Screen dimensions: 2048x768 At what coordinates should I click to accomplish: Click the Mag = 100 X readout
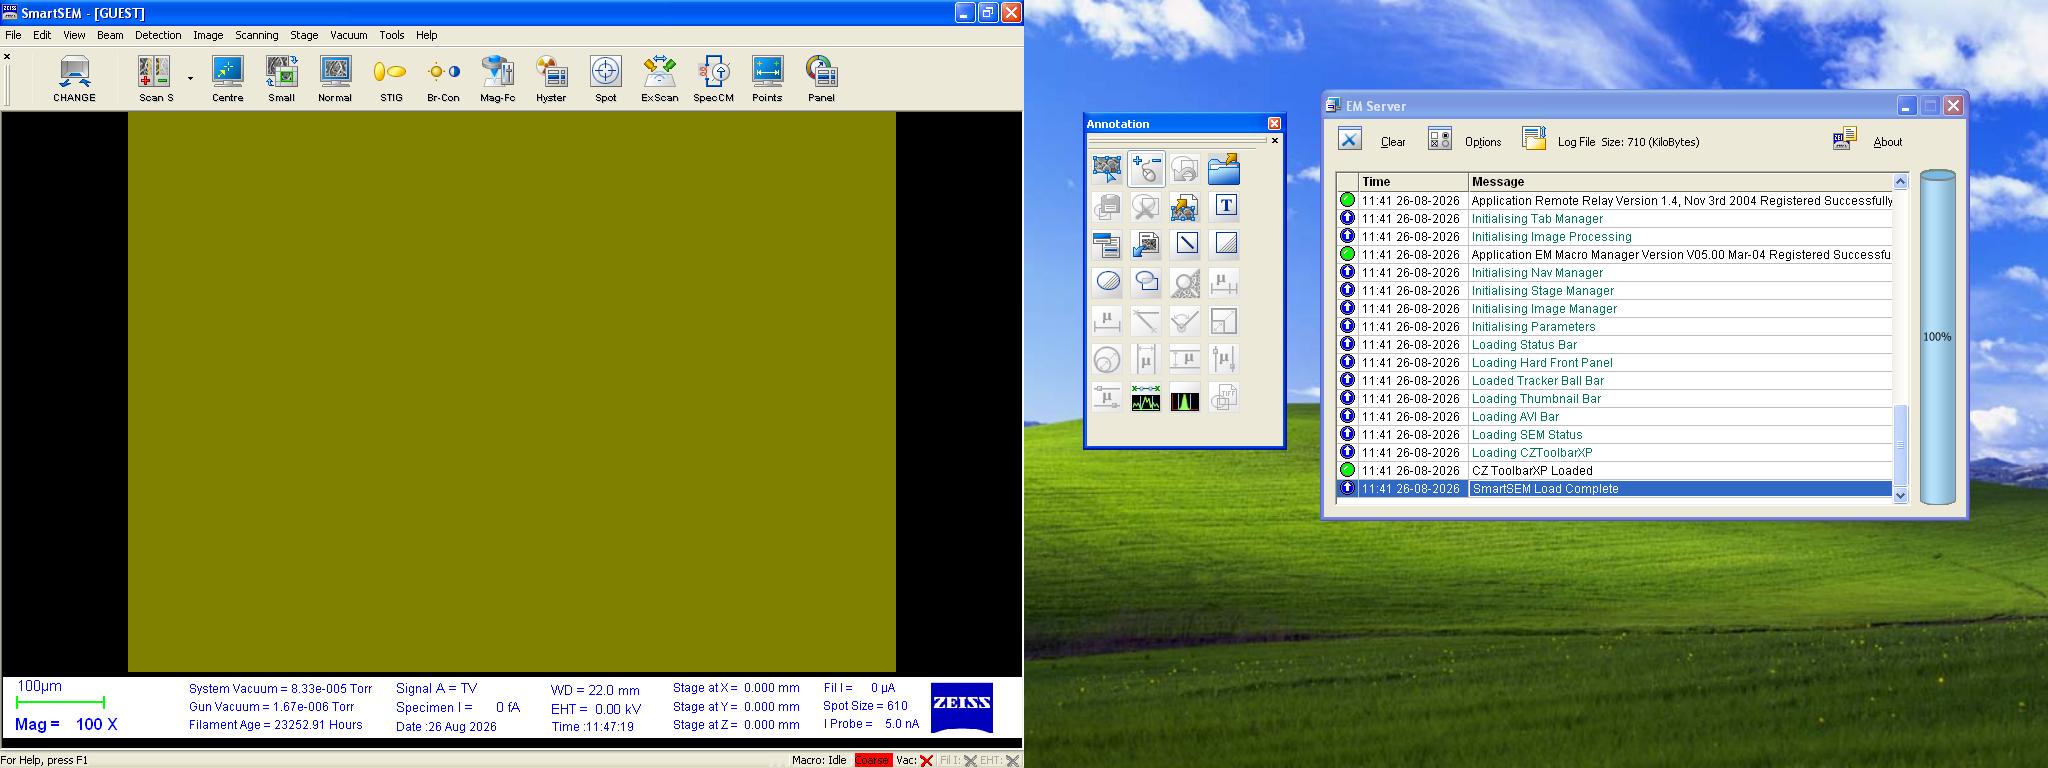click(66, 724)
